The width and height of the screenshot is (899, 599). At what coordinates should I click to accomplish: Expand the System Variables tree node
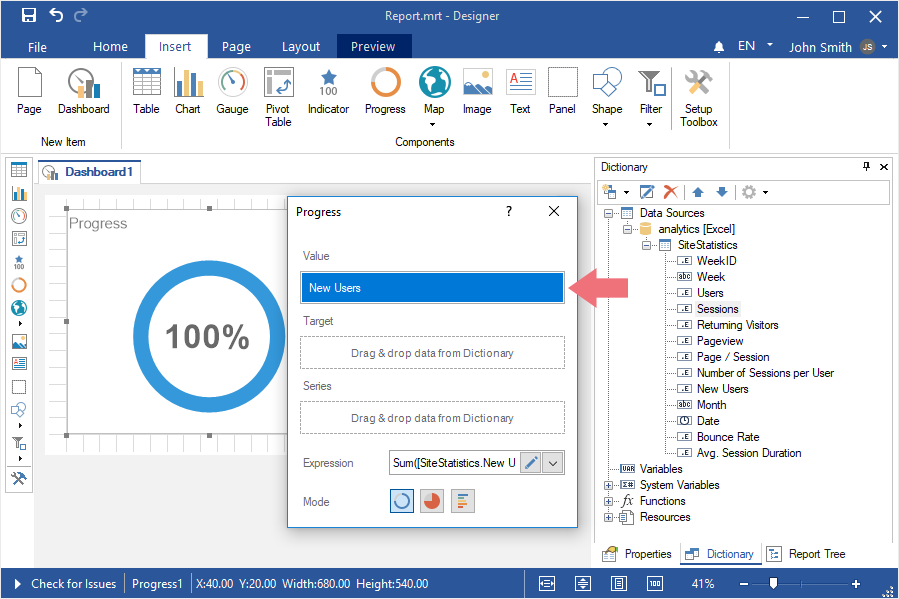(x=608, y=485)
